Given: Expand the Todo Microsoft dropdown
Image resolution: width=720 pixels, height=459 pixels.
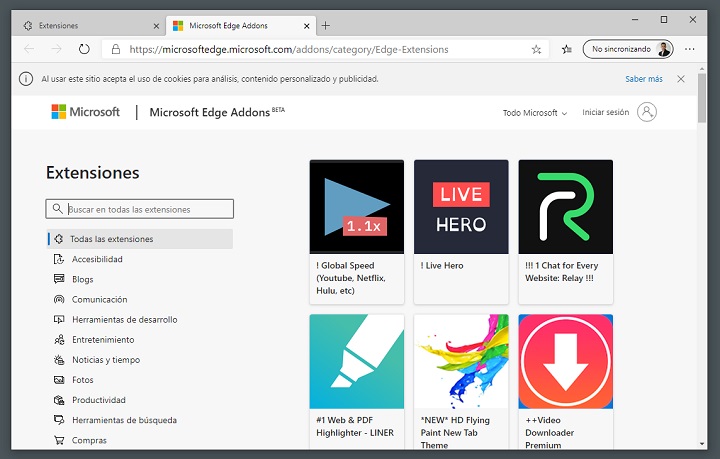Looking at the screenshot, I should pos(535,113).
